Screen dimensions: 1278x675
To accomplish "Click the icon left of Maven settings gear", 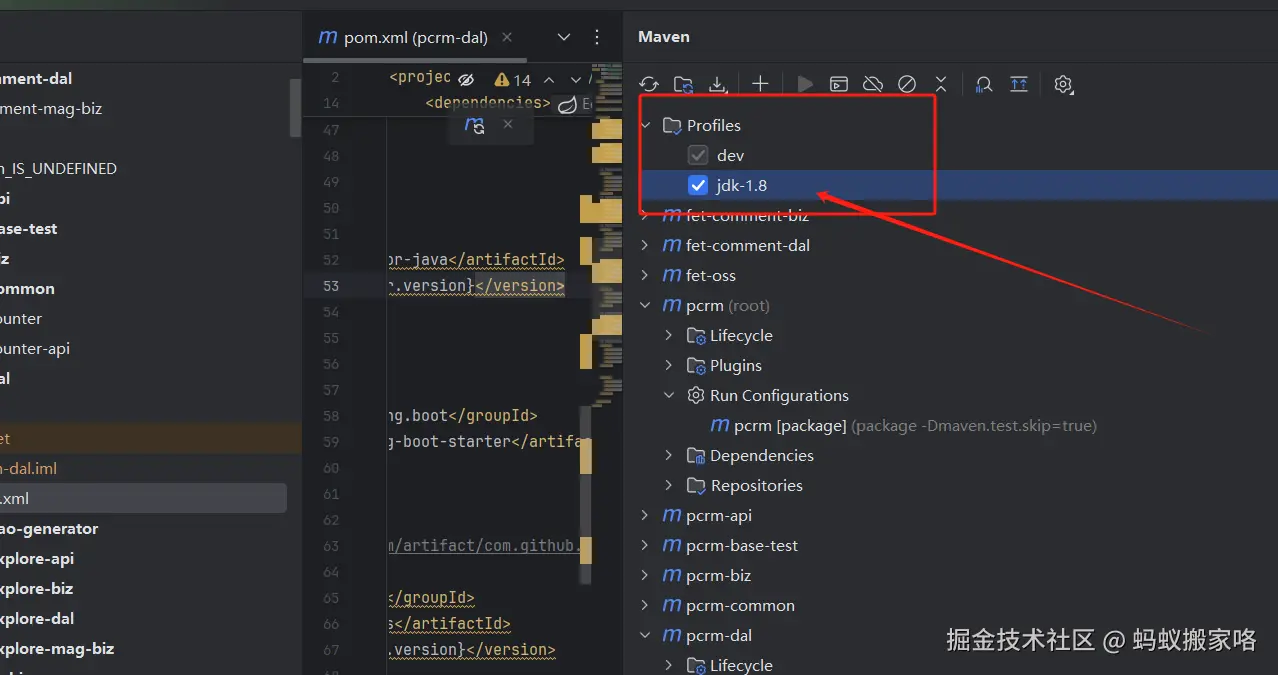I will [1019, 84].
